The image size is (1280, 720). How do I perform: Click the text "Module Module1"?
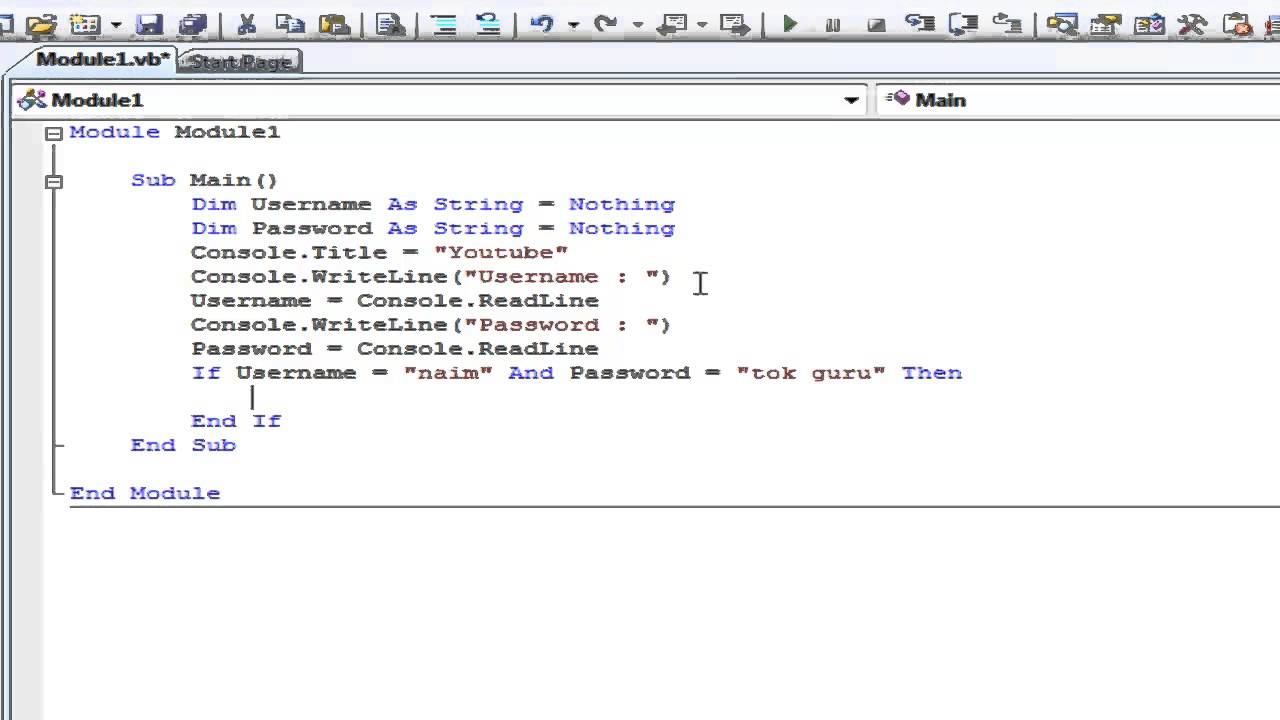[x=175, y=132]
